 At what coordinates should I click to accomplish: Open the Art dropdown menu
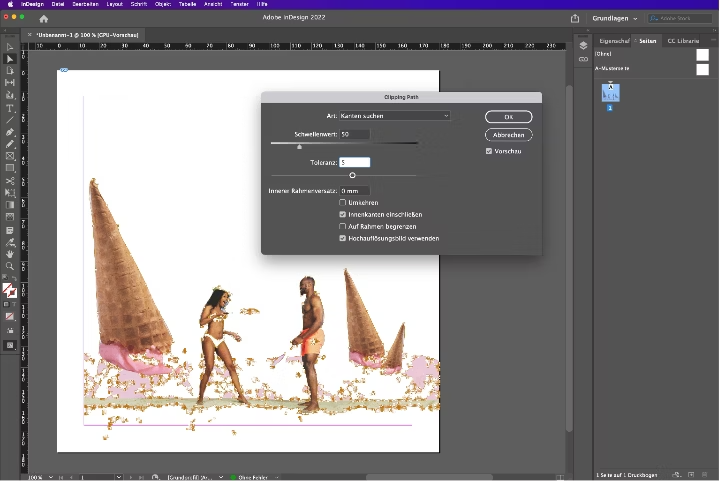pyautogui.click(x=395, y=116)
